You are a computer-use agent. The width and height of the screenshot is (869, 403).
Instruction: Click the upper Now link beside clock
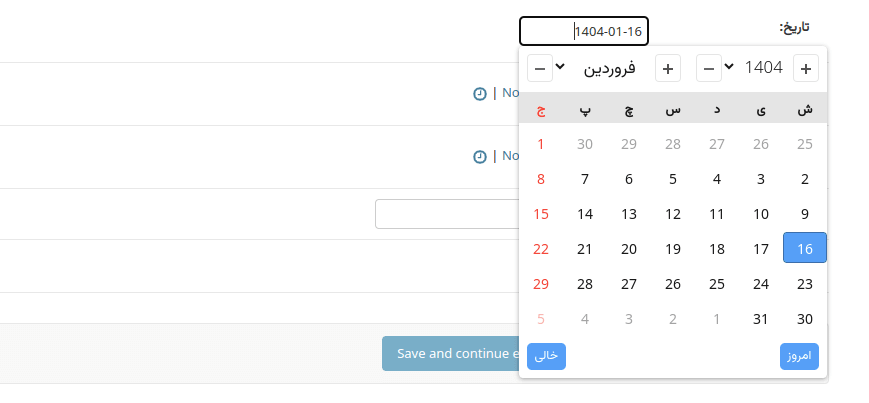pyautogui.click(x=510, y=93)
